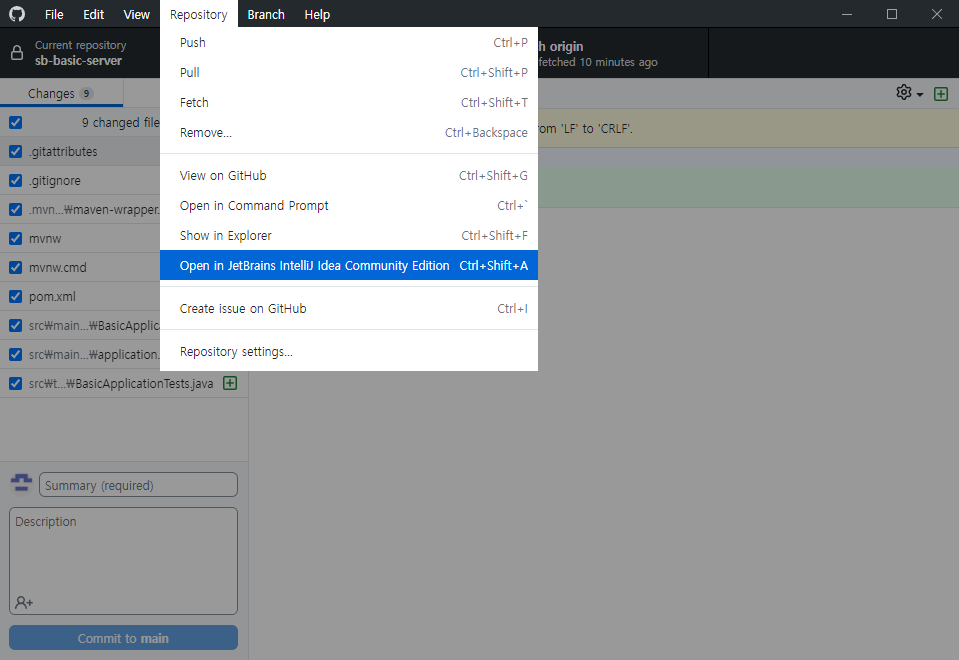Choose Push from Repository menu
Image resolution: width=959 pixels, height=660 pixels.
coord(349,43)
